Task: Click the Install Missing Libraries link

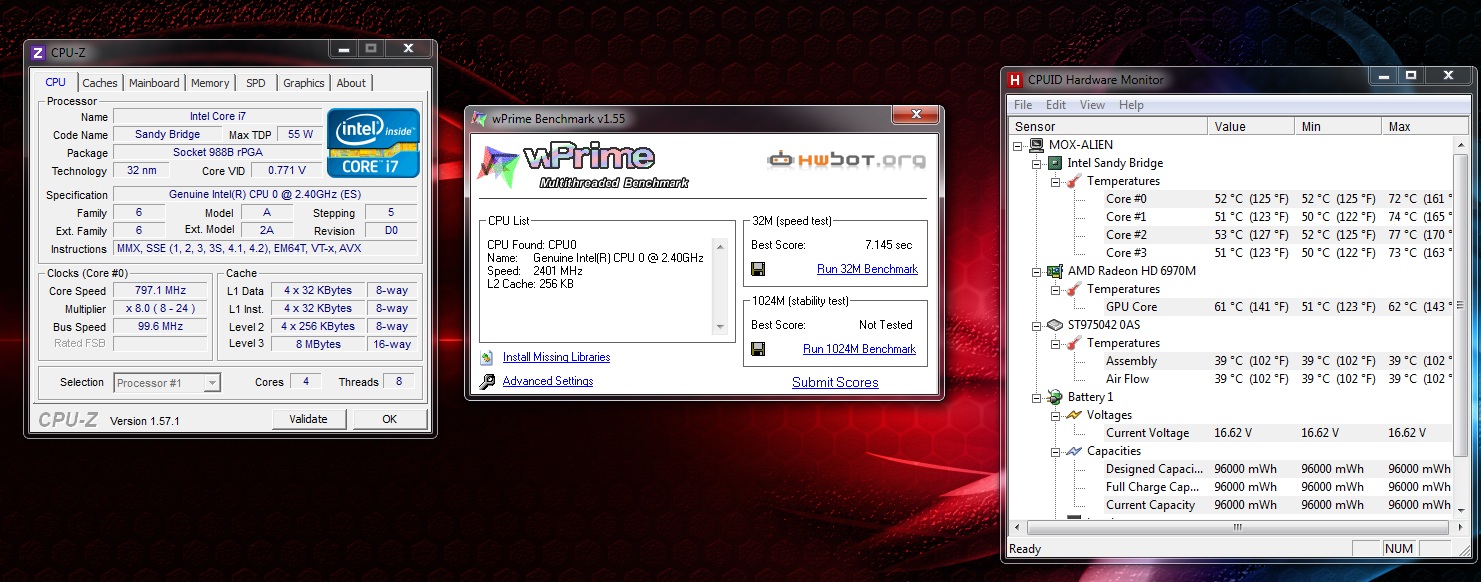Action: point(556,357)
